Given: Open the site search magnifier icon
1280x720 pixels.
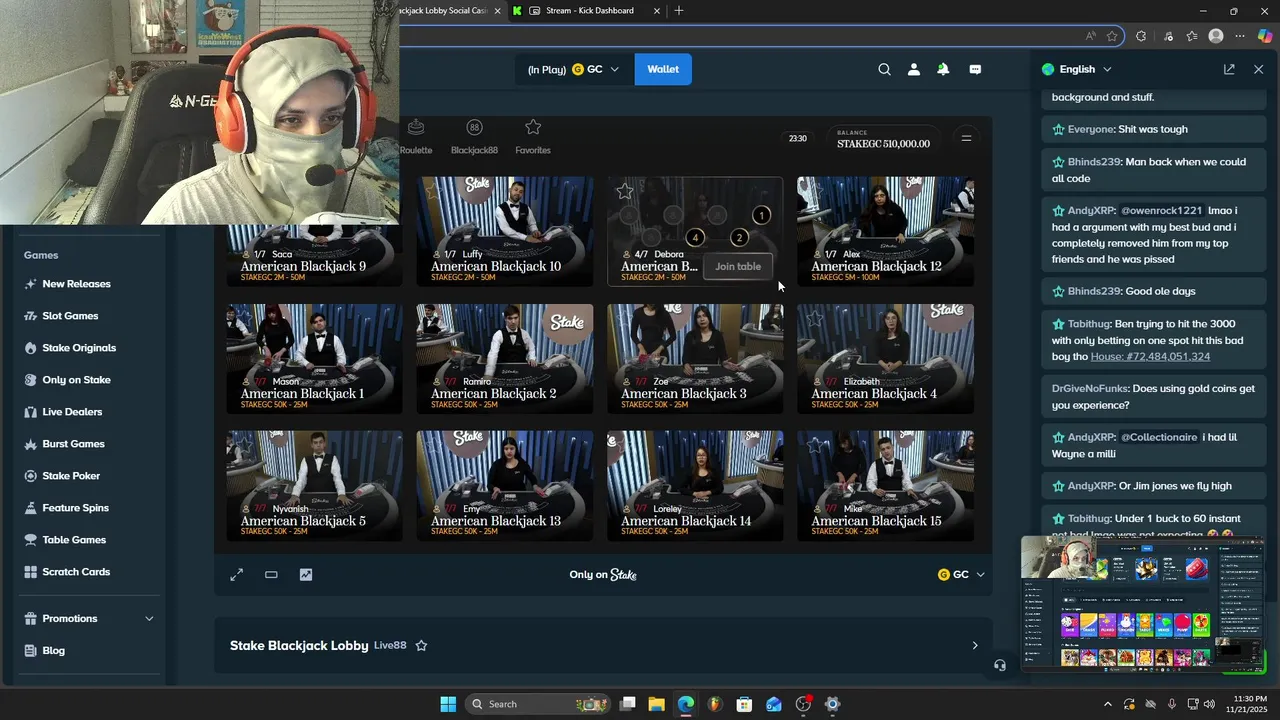Looking at the screenshot, I should [x=884, y=69].
